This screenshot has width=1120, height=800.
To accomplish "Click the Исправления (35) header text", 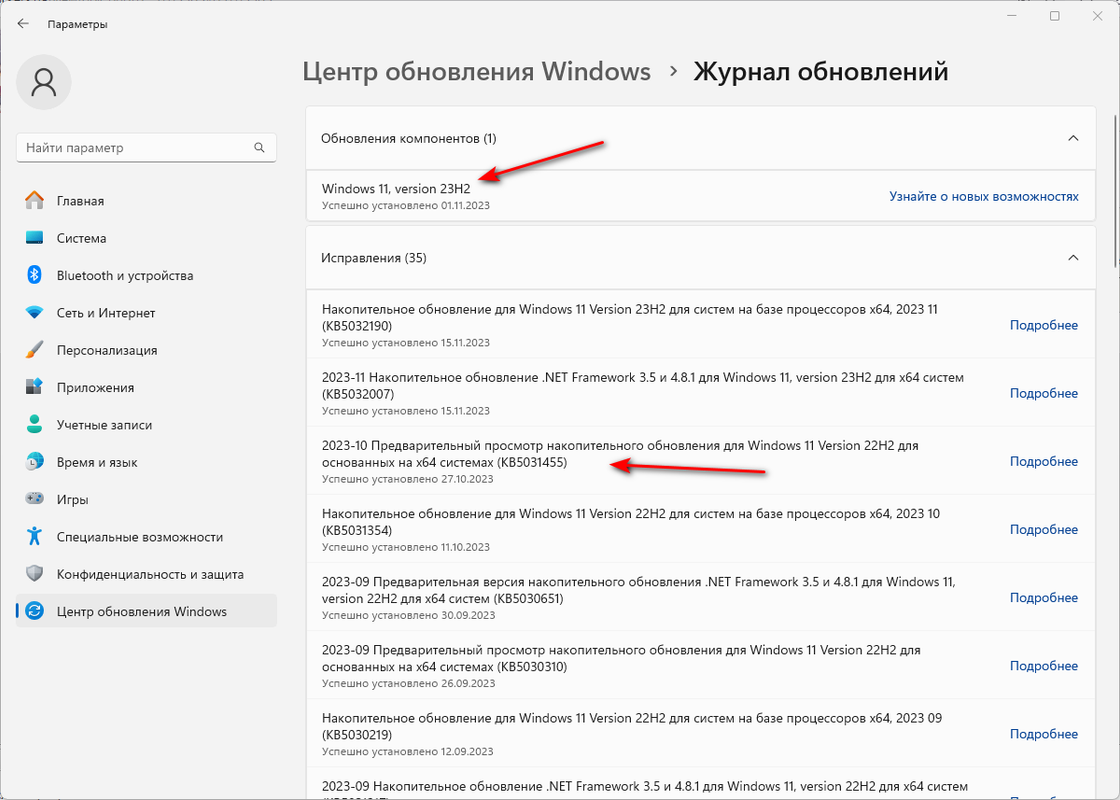I will [x=374, y=258].
